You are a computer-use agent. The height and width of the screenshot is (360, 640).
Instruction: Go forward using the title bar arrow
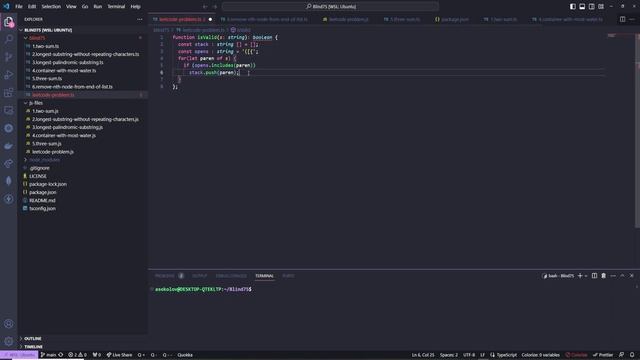[x=215, y=7]
